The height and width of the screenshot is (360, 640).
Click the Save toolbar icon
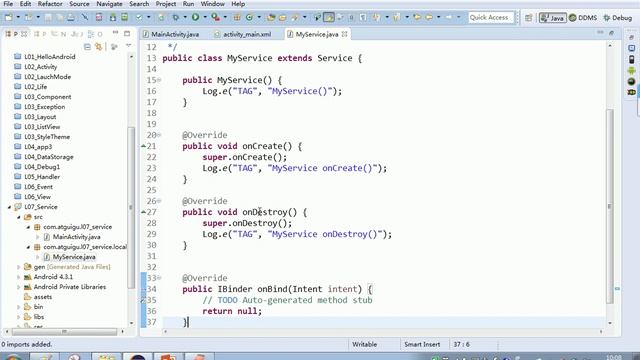[x=48, y=17]
